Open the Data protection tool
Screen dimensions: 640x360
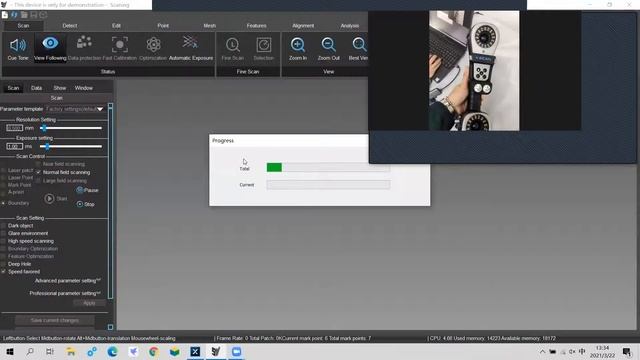(x=84, y=43)
